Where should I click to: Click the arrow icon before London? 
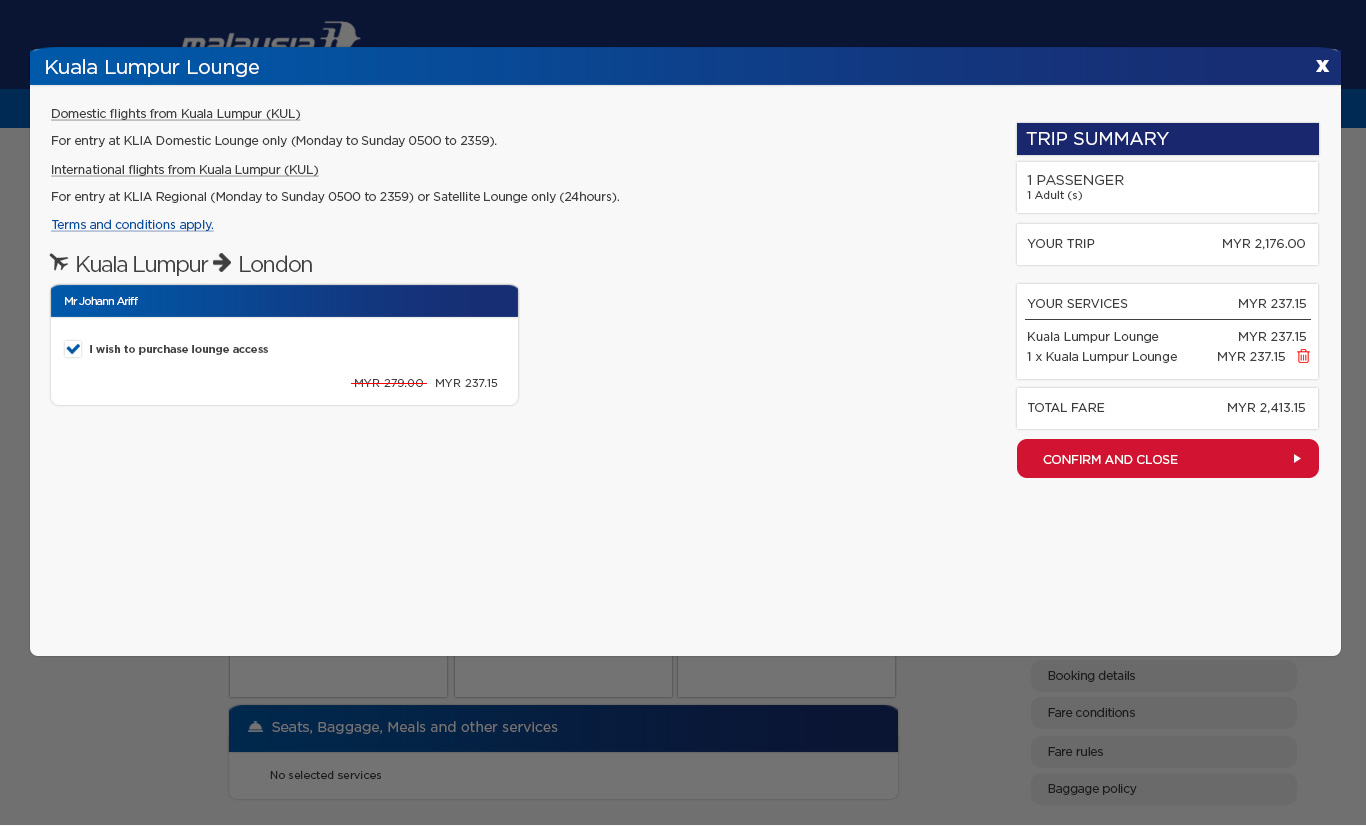[222, 263]
